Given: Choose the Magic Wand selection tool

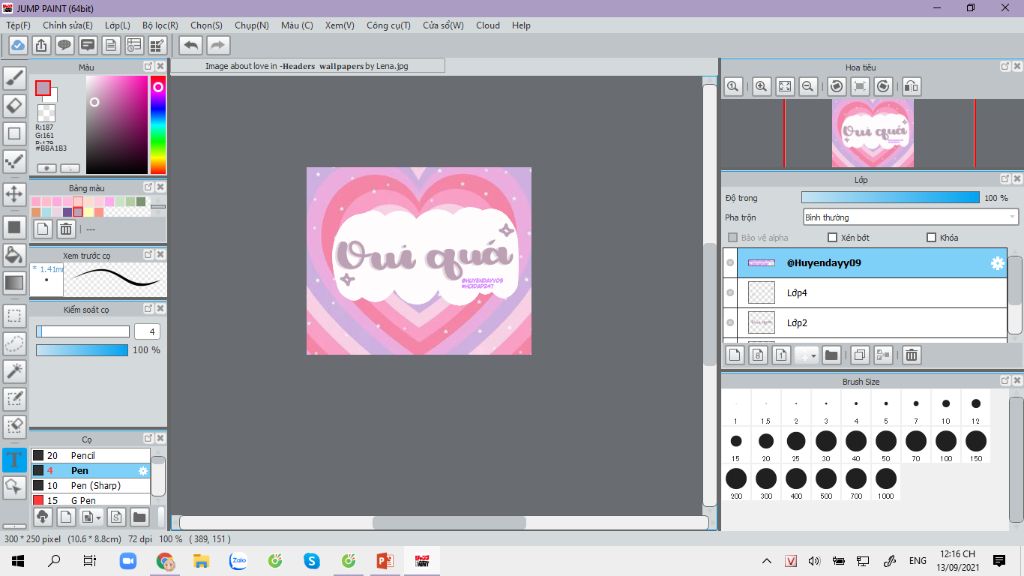Looking at the screenshot, I should tap(14, 371).
